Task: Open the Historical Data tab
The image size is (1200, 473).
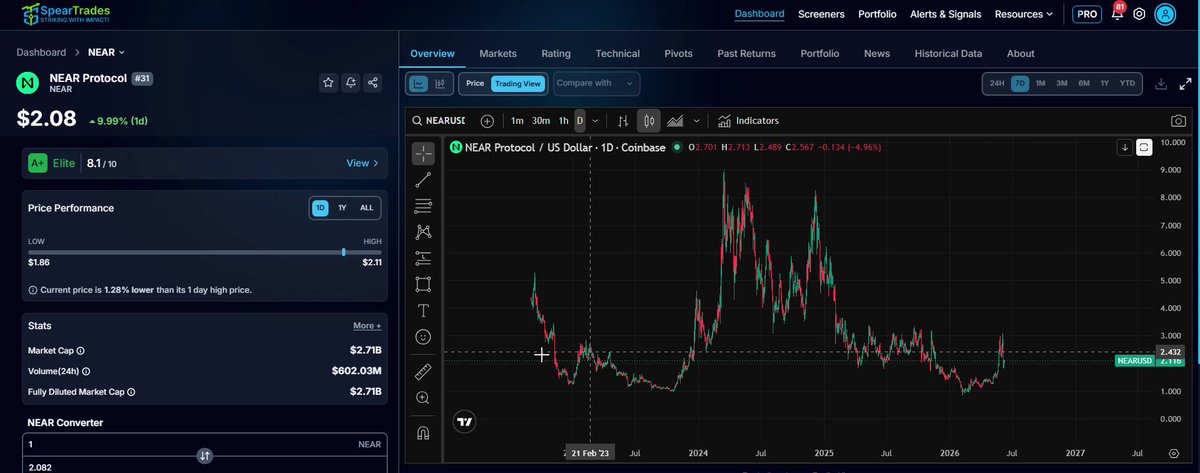Action: [x=948, y=54]
